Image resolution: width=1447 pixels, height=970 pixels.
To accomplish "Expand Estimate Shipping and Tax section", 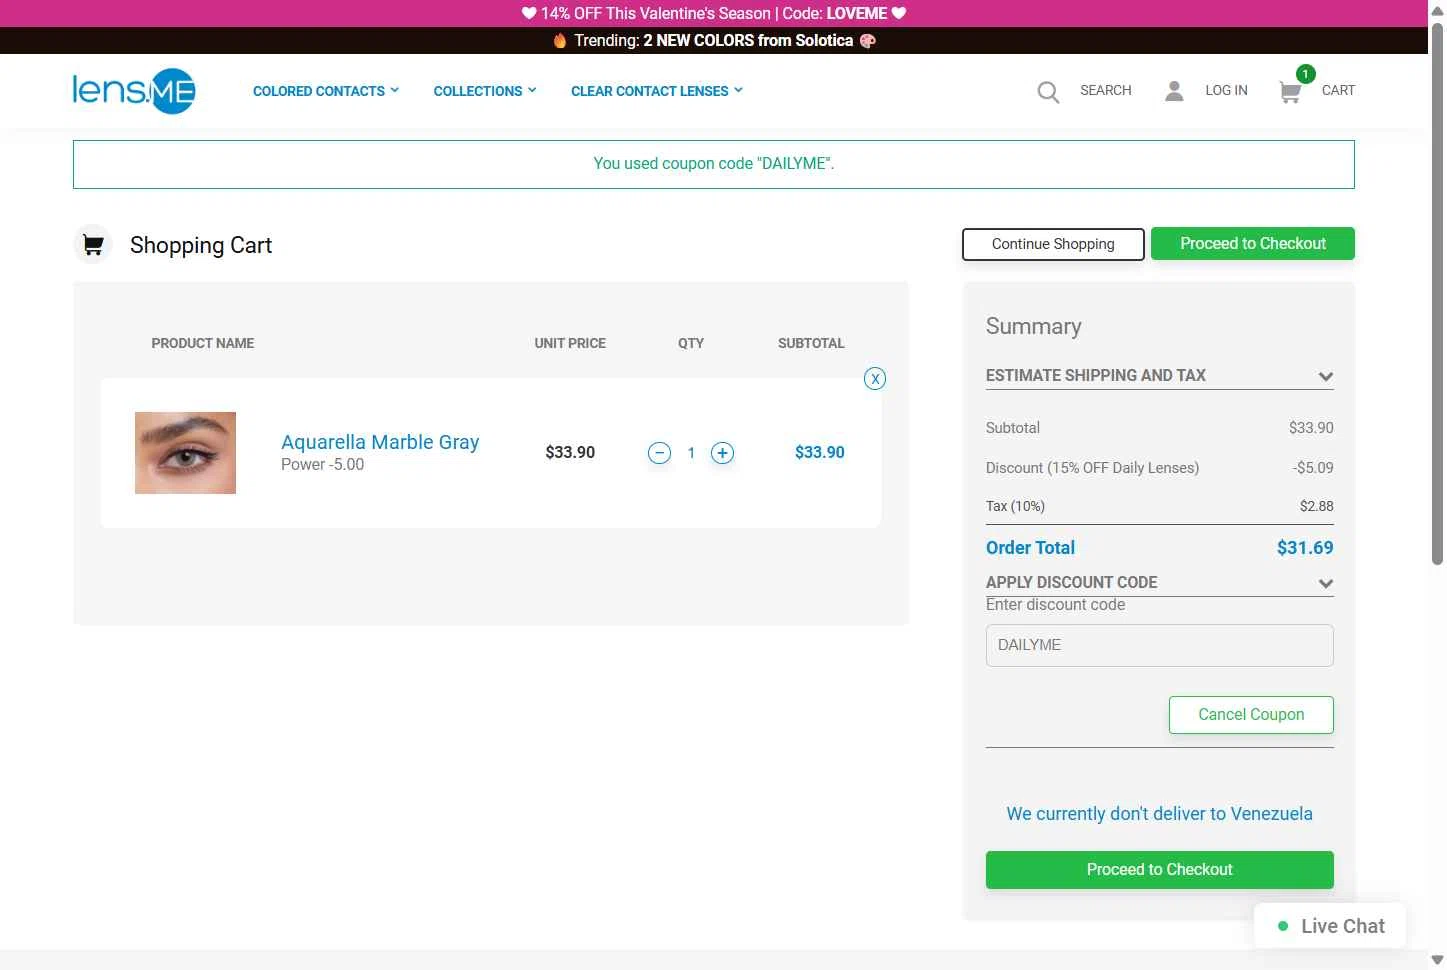I will pos(1160,376).
